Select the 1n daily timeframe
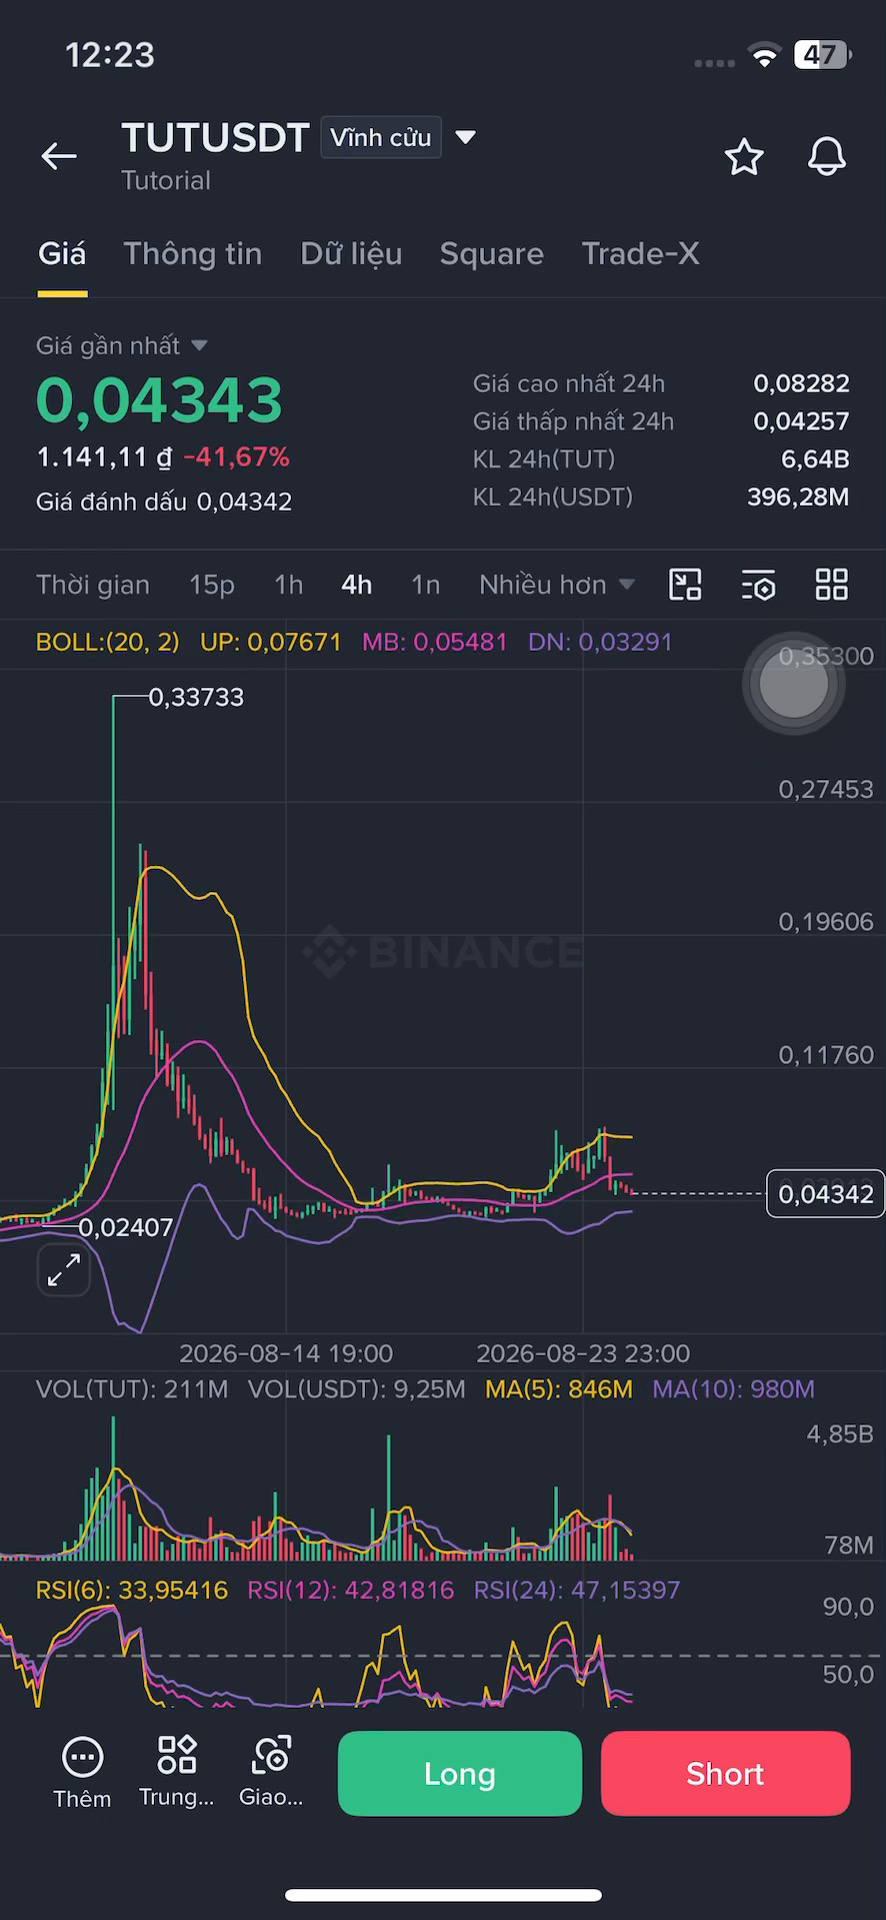The image size is (886, 1920). coord(426,585)
